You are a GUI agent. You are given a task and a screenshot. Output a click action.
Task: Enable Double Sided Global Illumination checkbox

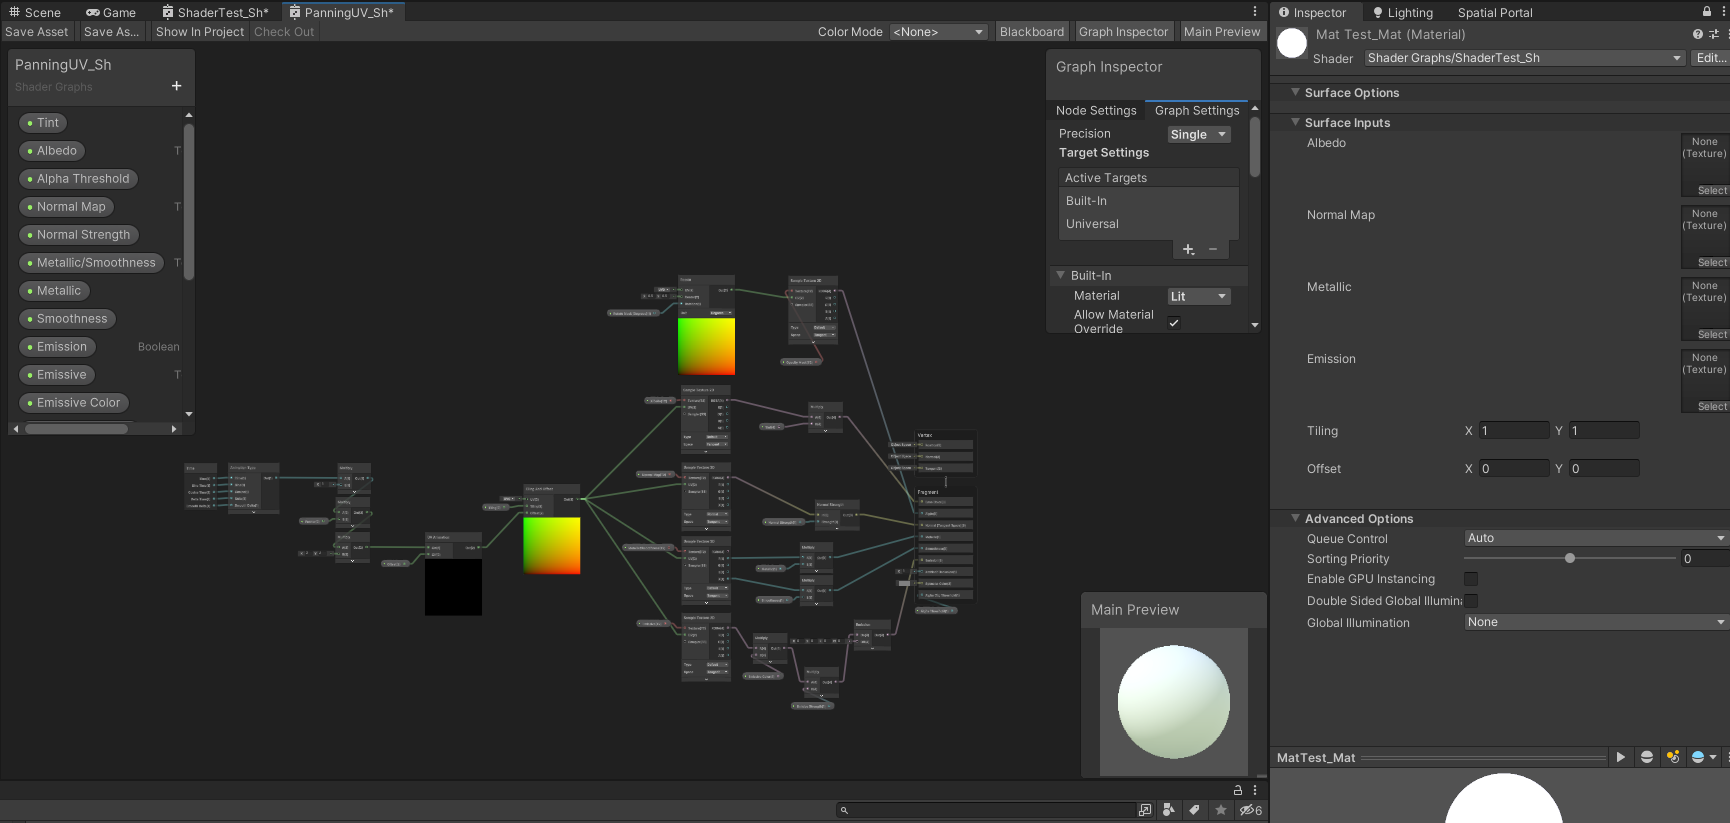(x=1471, y=601)
